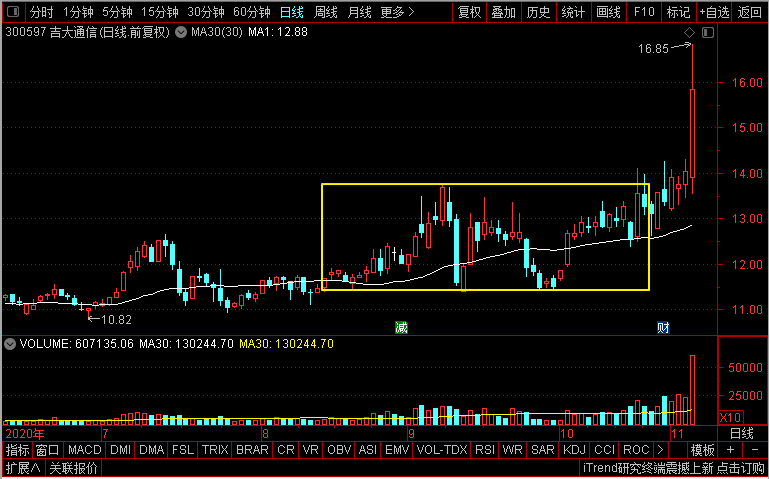Select the DMA indicator

coord(152,450)
